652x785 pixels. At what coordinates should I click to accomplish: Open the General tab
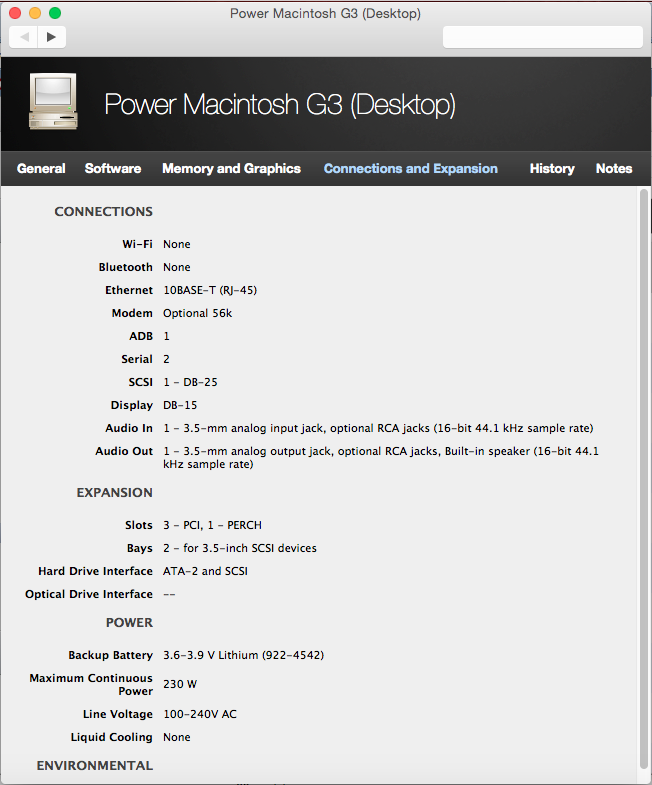pos(41,169)
